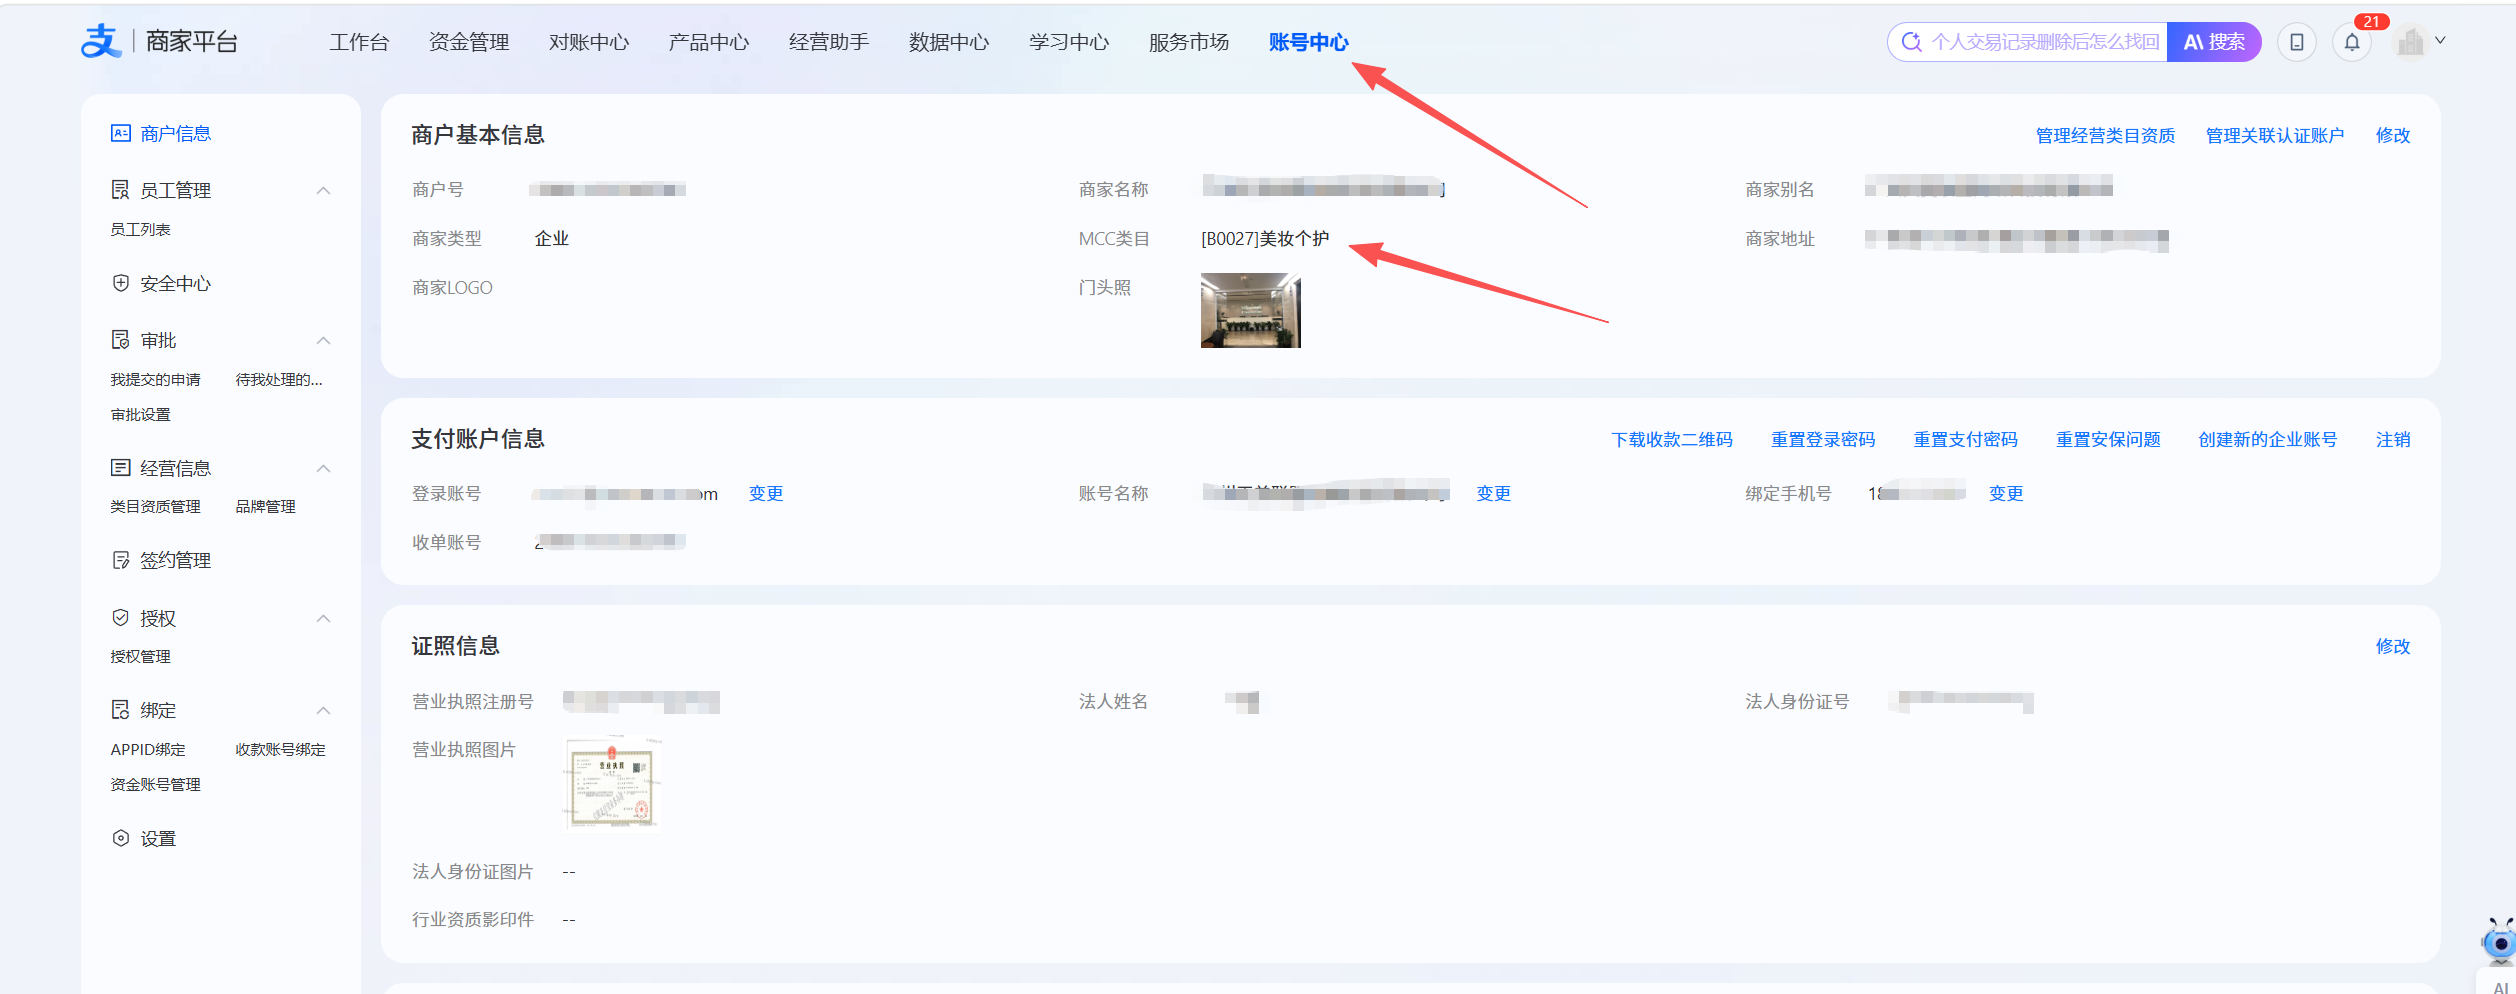Collapse the 员工管理 section chevron
The height and width of the screenshot is (994, 2516).
coord(323,190)
